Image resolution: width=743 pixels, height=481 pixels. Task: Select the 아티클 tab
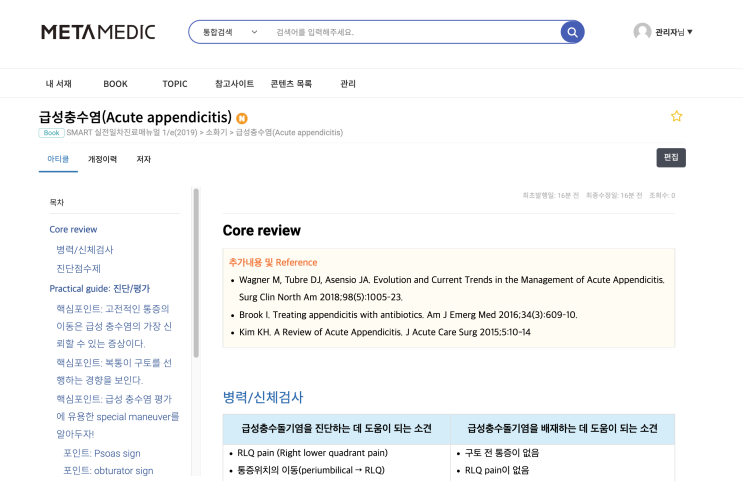click(58, 159)
